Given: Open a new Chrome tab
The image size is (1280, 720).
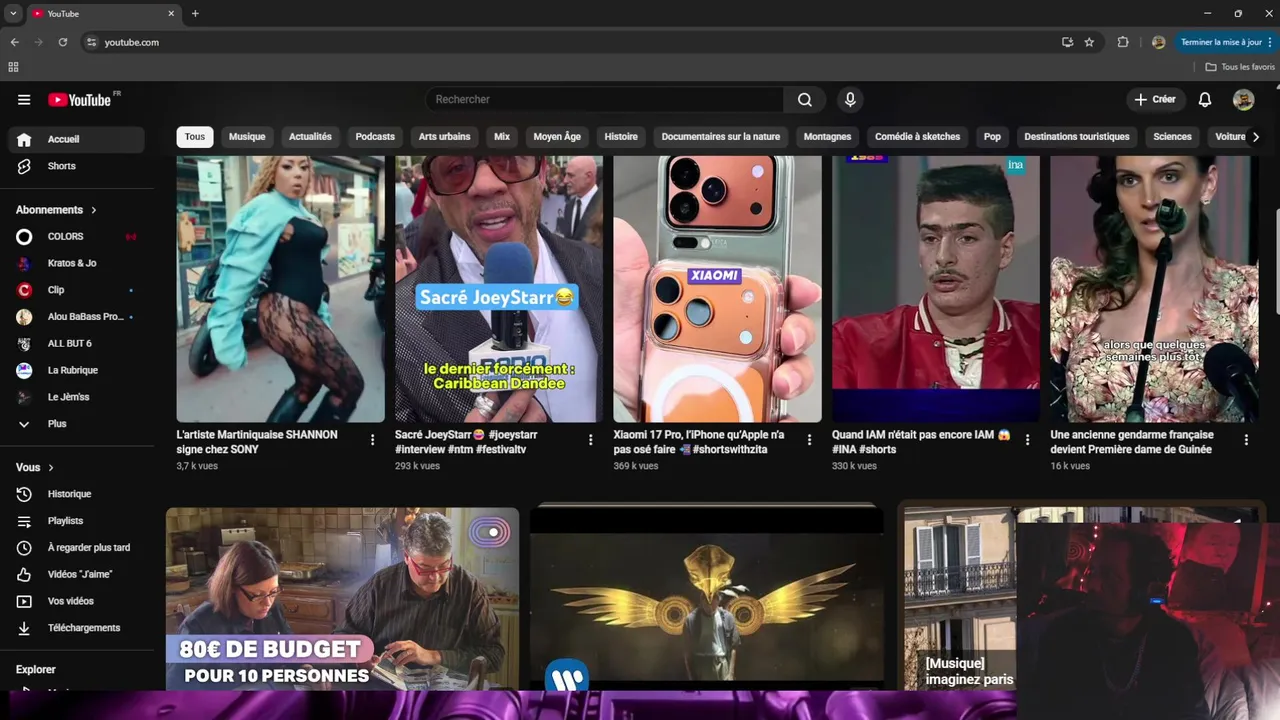Looking at the screenshot, I should coord(195,14).
